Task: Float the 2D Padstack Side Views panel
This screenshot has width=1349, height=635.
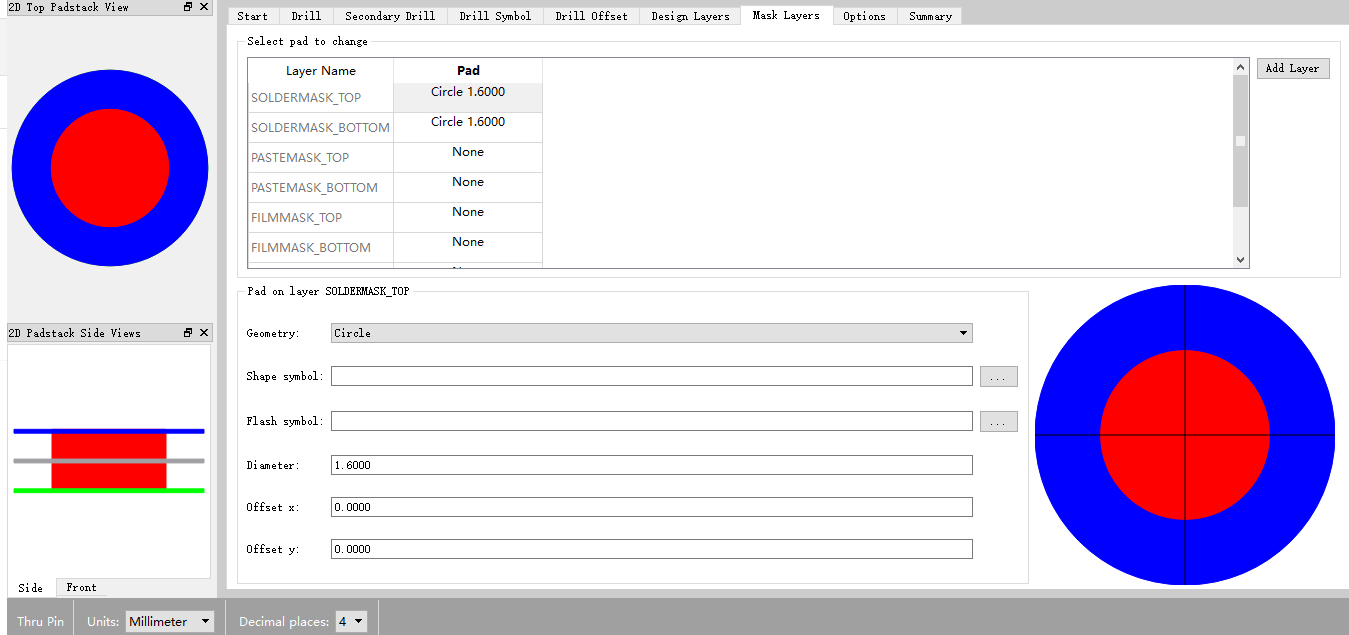Action: (x=188, y=333)
